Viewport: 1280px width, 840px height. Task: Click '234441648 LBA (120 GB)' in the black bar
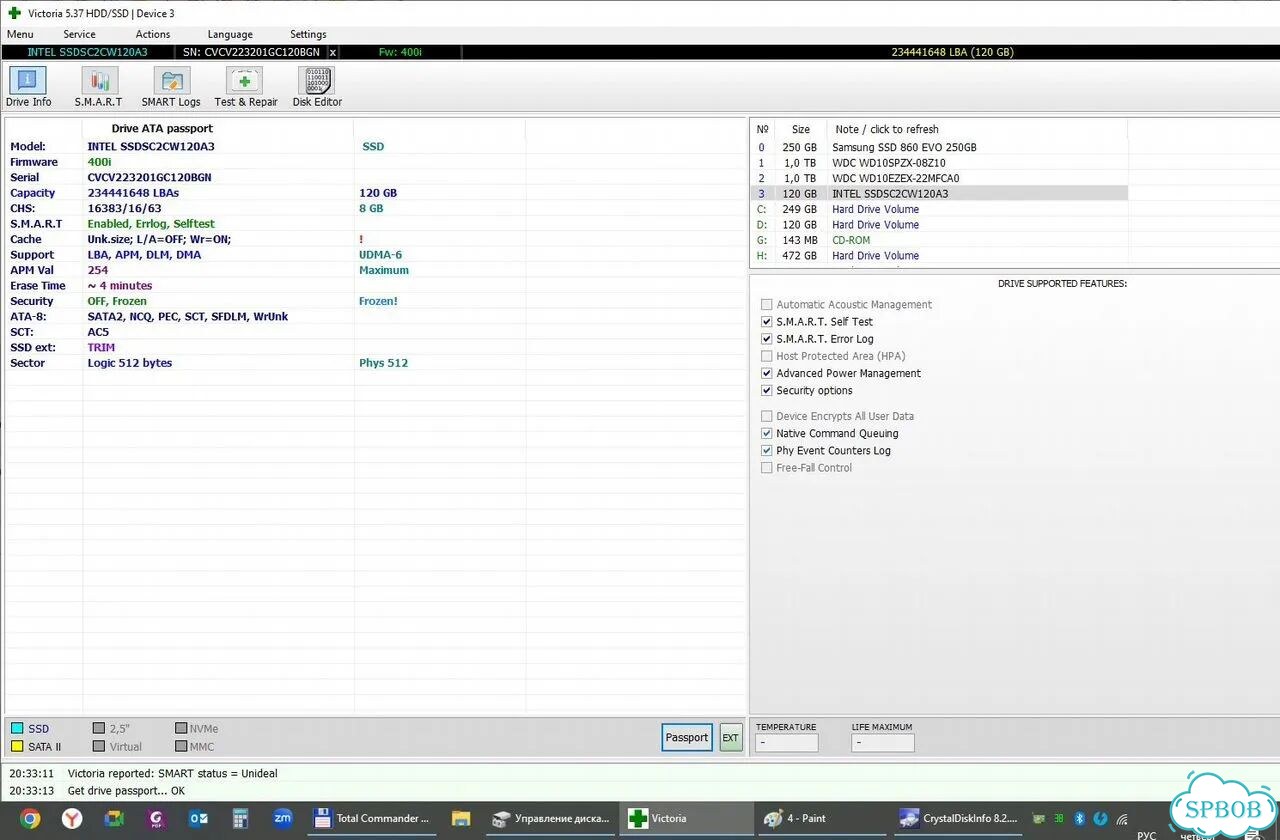click(x=952, y=52)
